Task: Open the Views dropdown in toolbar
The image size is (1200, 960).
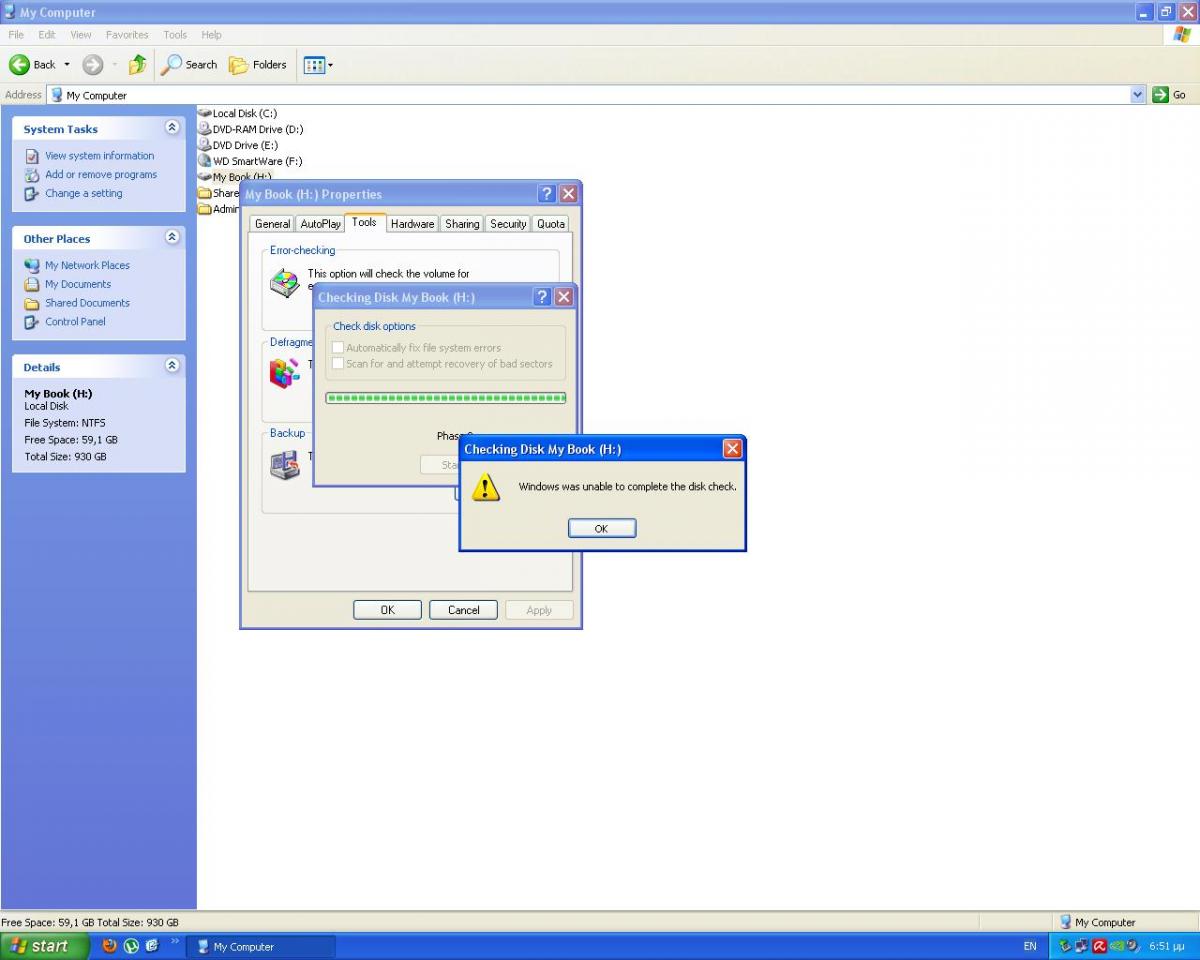Action: coord(318,65)
